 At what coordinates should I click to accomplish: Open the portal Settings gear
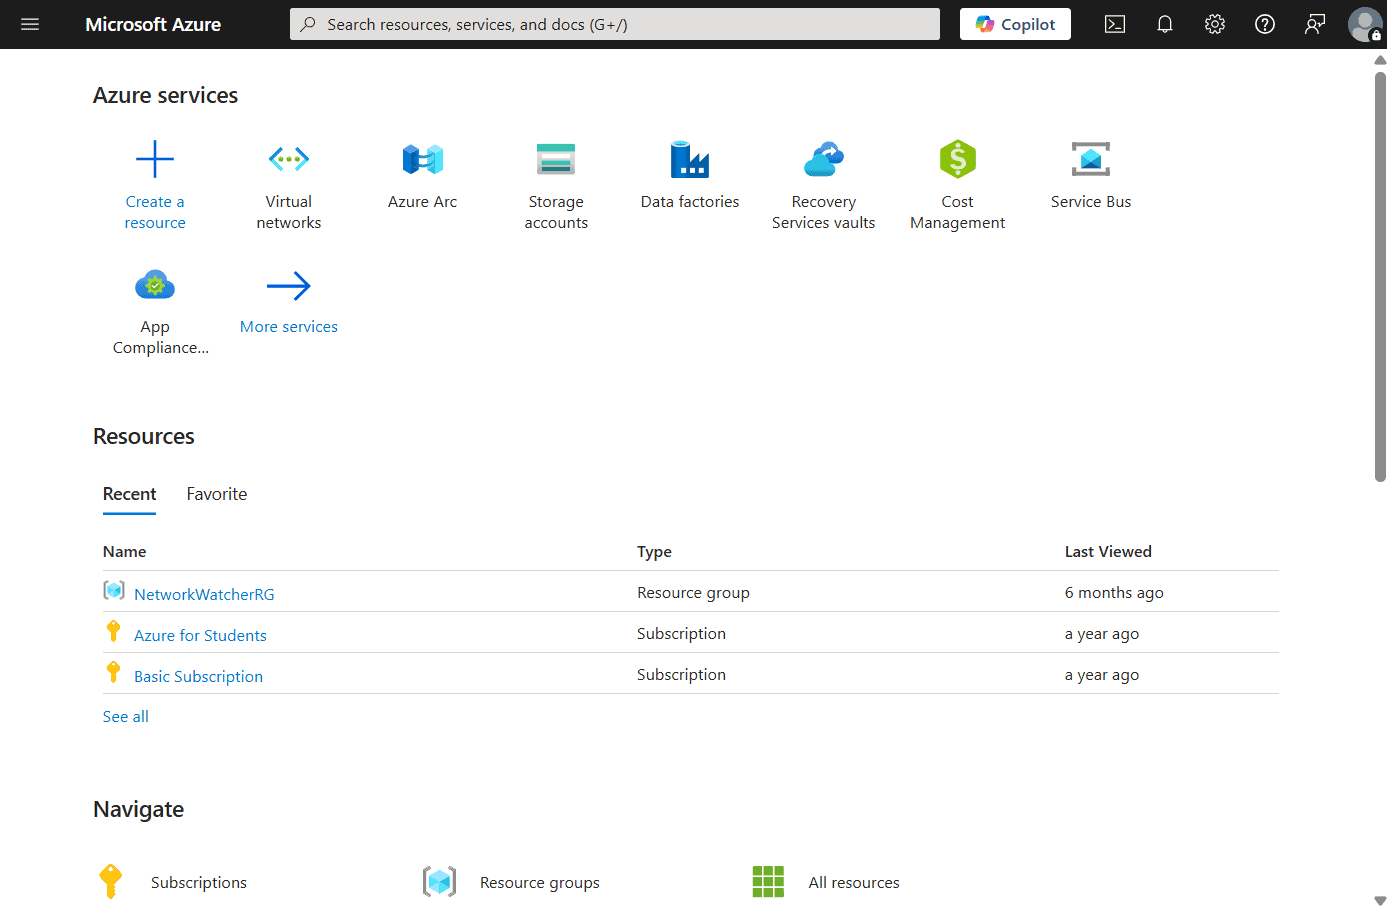[x=1215, y=24]
